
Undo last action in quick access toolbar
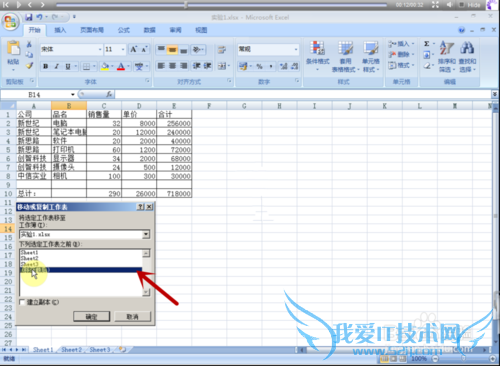[39, 17]
